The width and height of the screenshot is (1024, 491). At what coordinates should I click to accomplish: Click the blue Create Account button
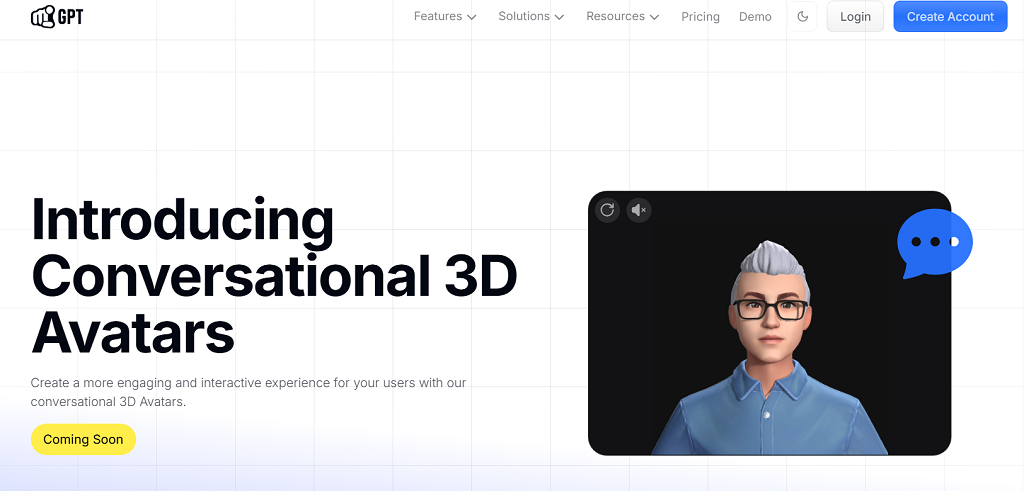[x=949, y=17]
